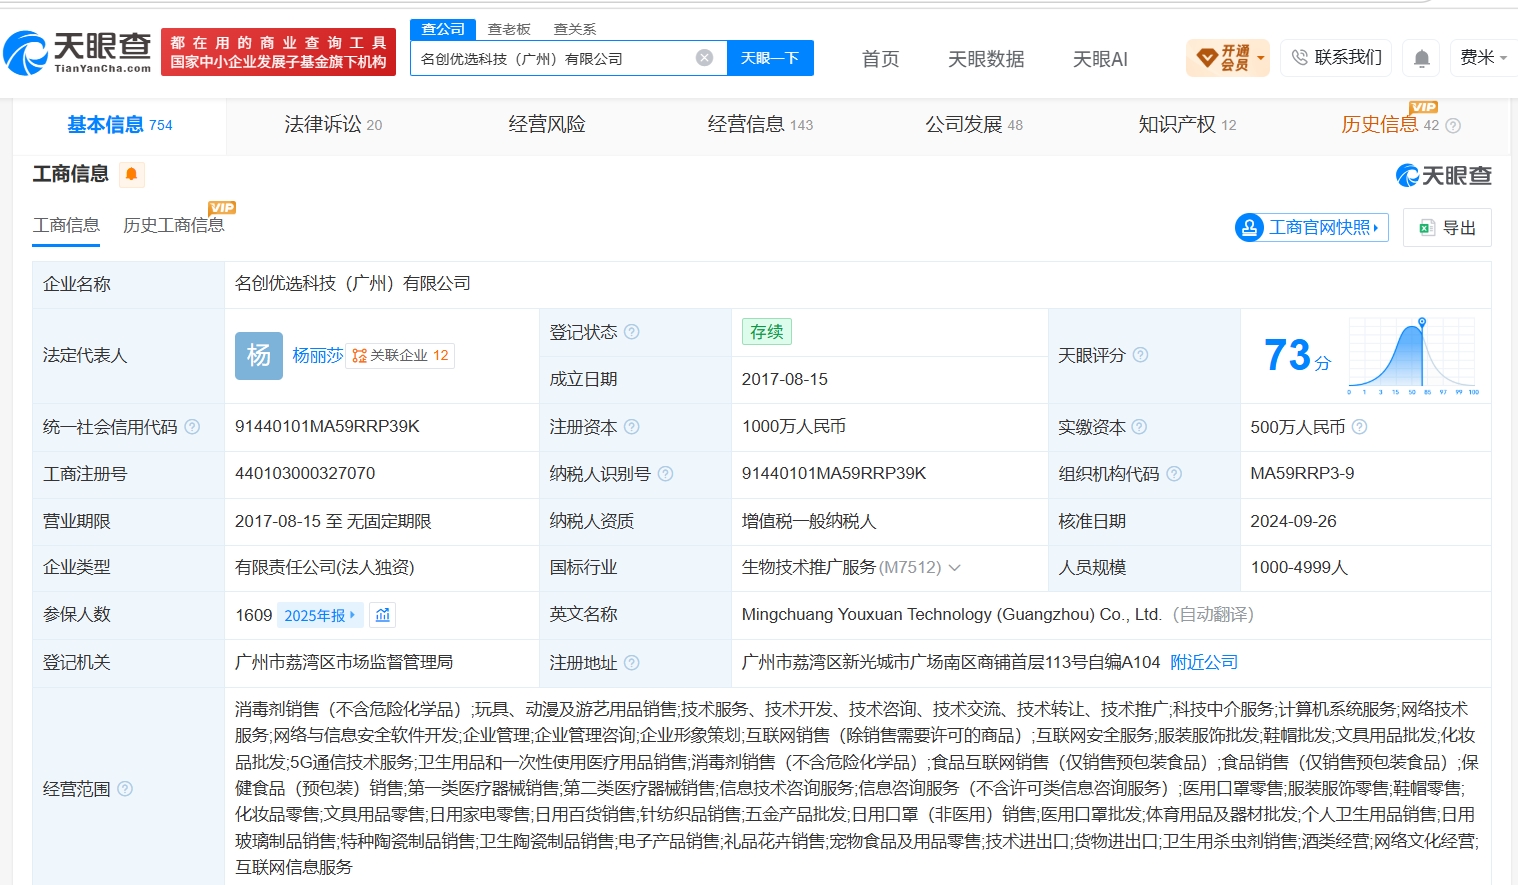
Task: Open the chart icon next to 2025年报
Action: pos(382,615)
